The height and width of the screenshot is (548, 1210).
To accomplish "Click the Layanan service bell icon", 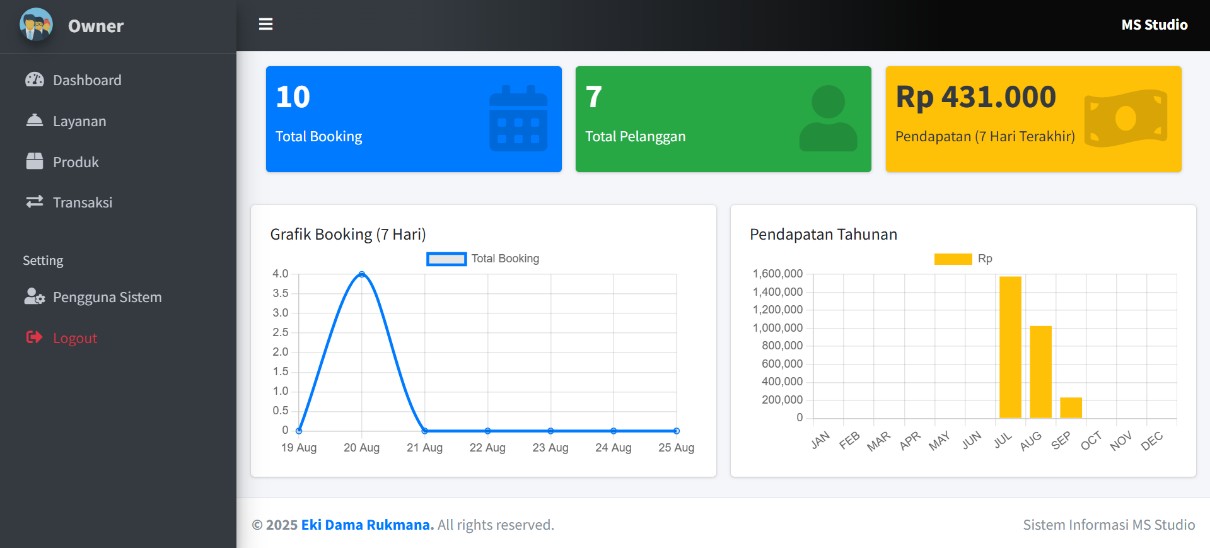I will [35, 121].
